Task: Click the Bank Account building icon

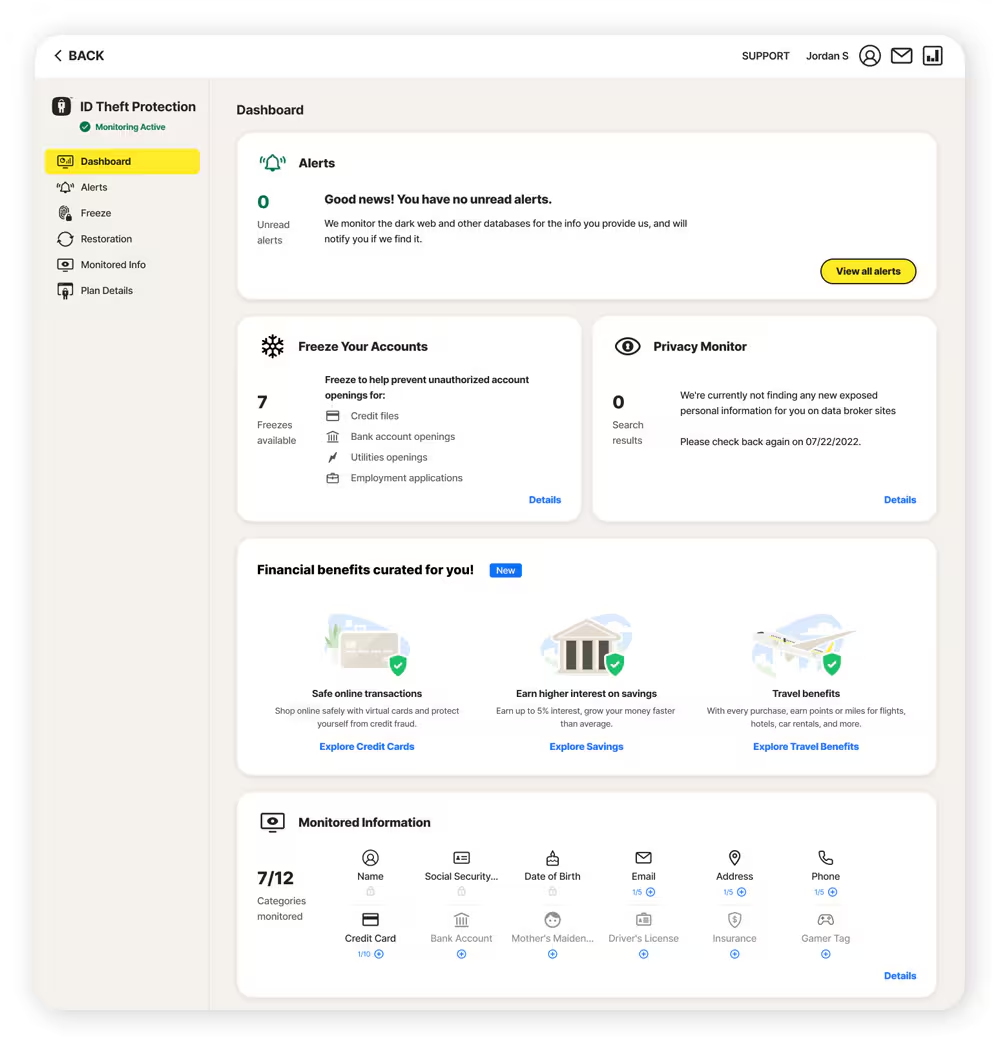Action: [x=461, y=920]
